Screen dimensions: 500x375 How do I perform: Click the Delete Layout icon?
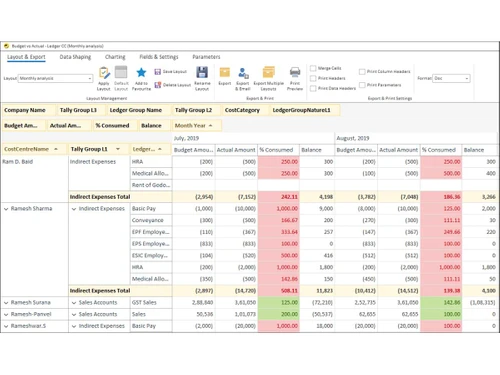coord(158,85)
